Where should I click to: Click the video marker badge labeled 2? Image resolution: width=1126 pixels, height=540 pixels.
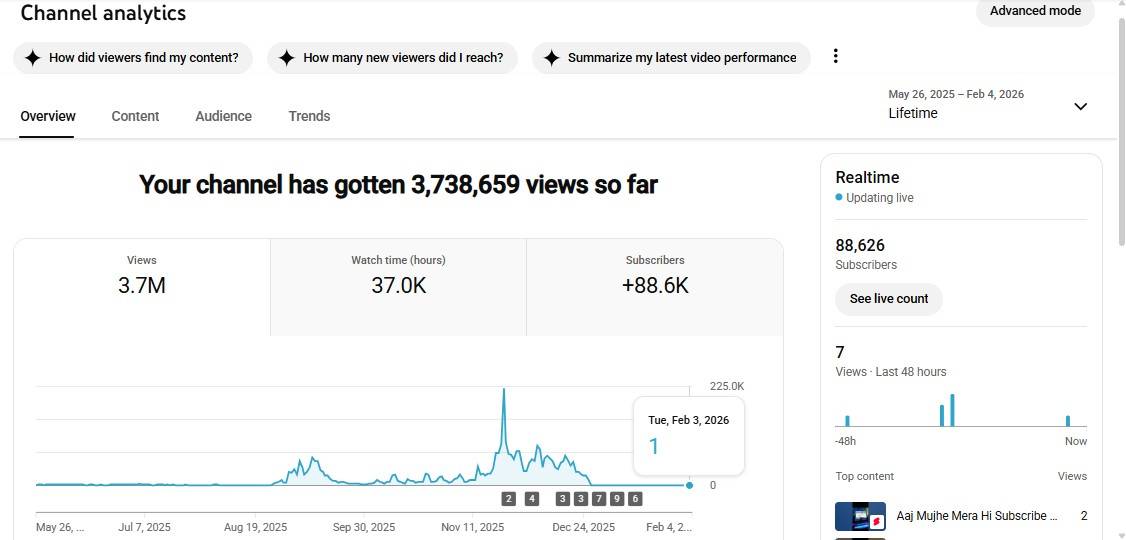coord(509,499)
